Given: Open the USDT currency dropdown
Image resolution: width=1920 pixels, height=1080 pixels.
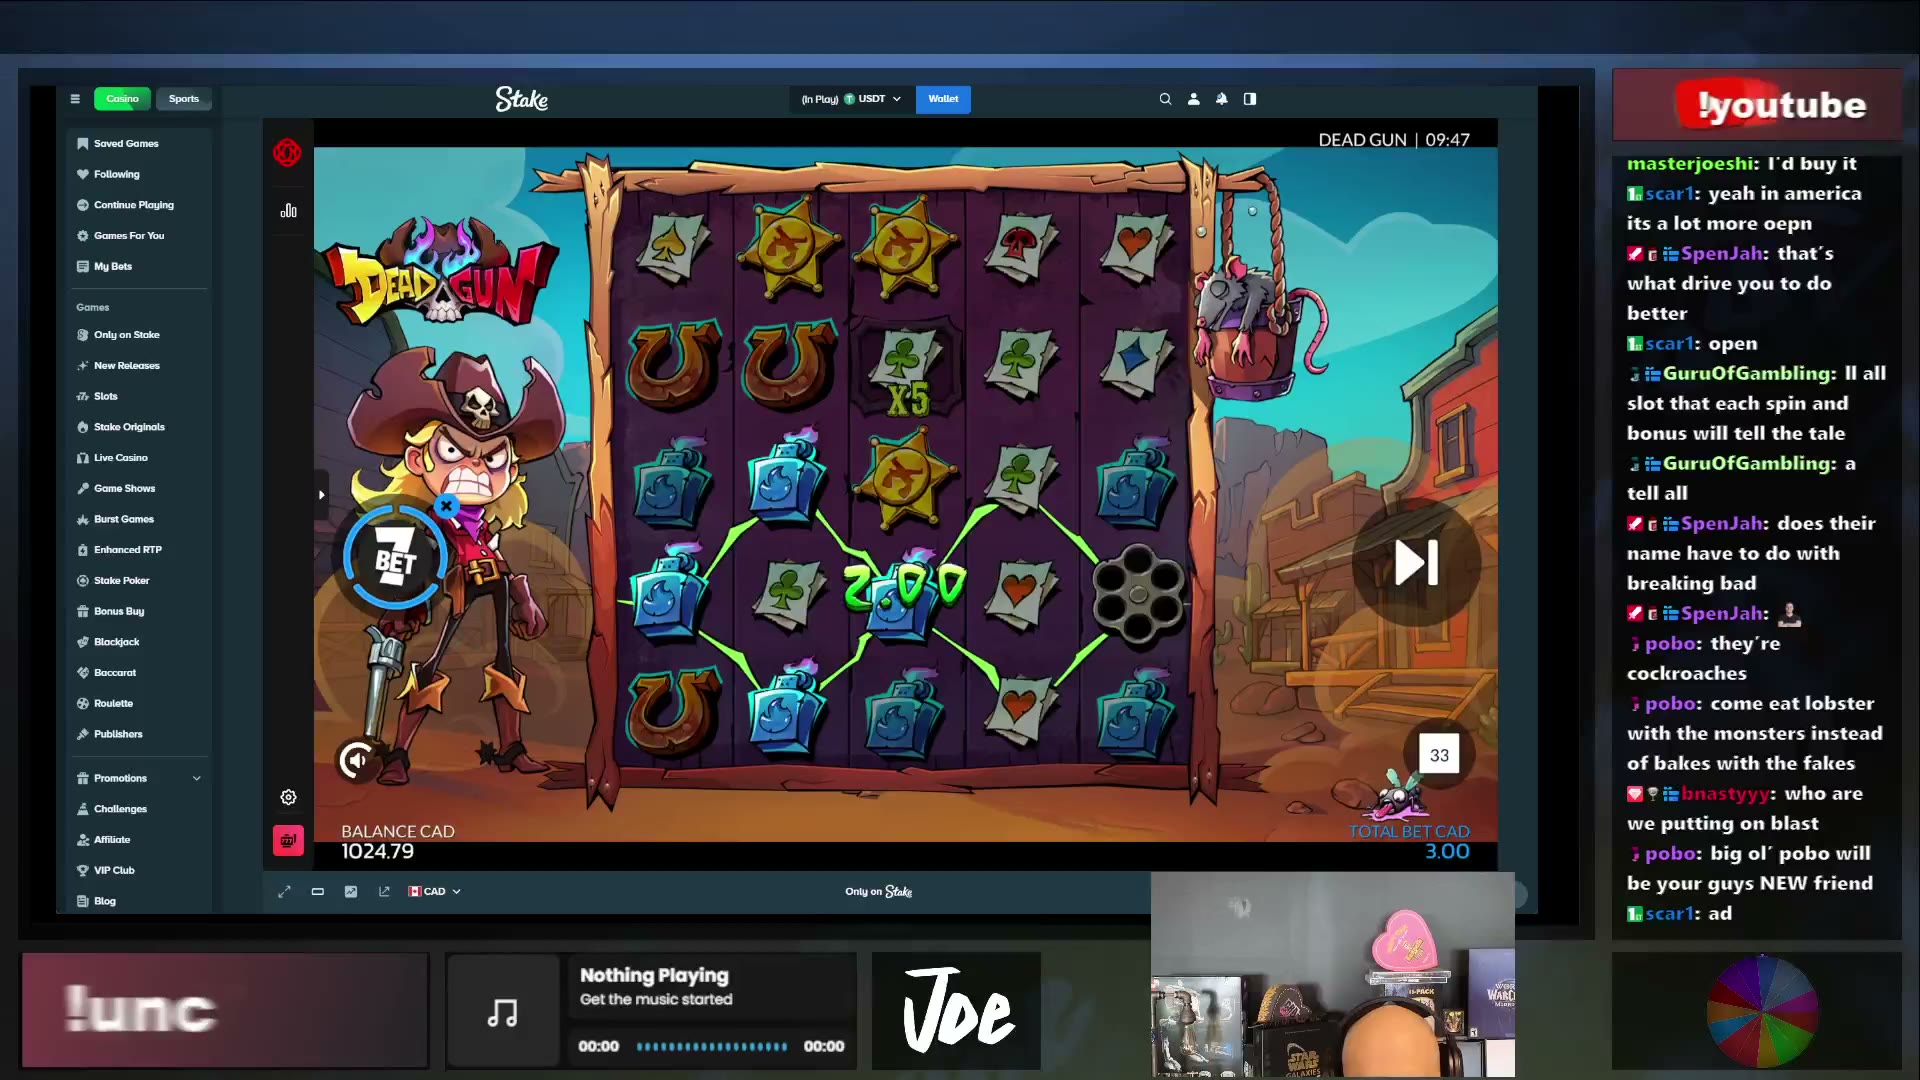Looking at the screenshot, I should pyautogui.click(x=851, y=99).
